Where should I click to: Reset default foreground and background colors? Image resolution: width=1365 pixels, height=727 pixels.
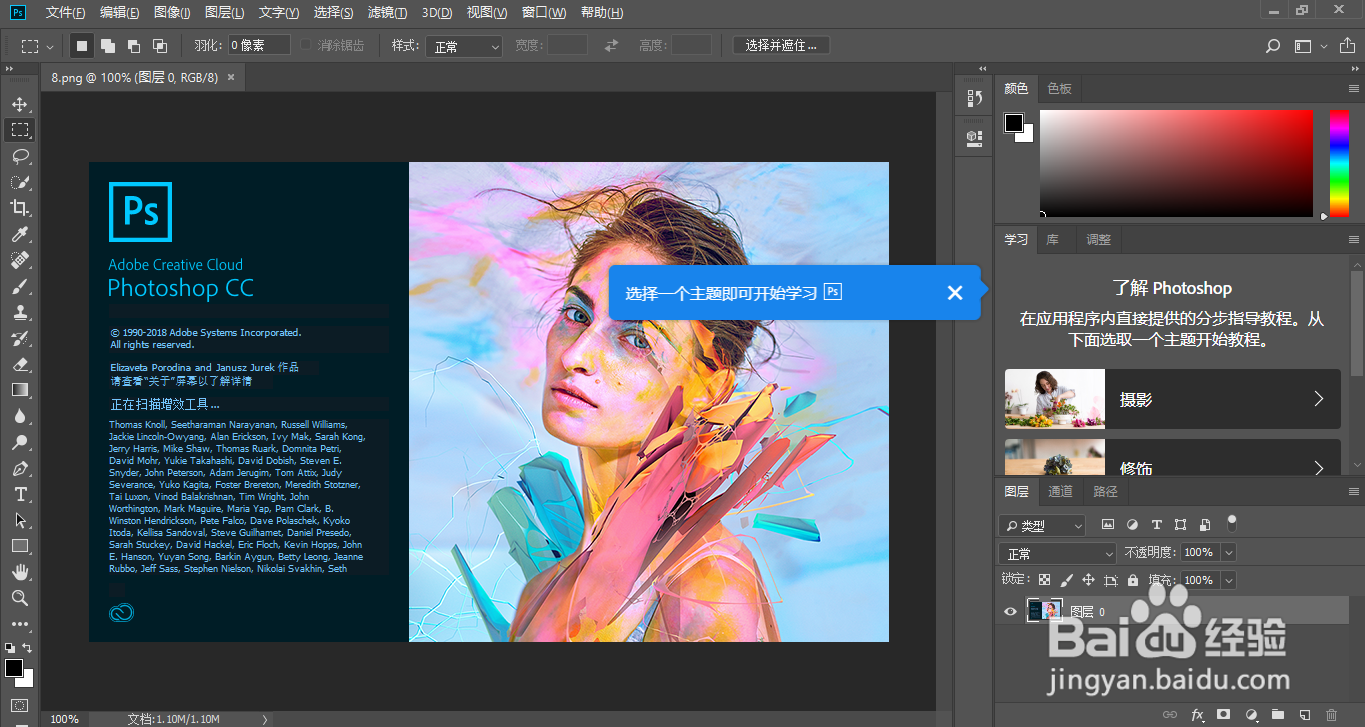tap(9, 648)
